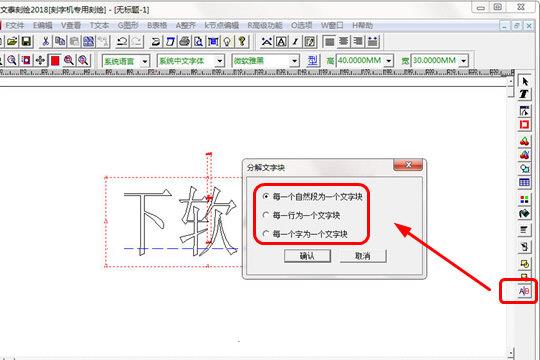The image size is (540, 360).
Task: Select 每一个自然段为一个文字块 radio option
Action: tap(313, 197)
